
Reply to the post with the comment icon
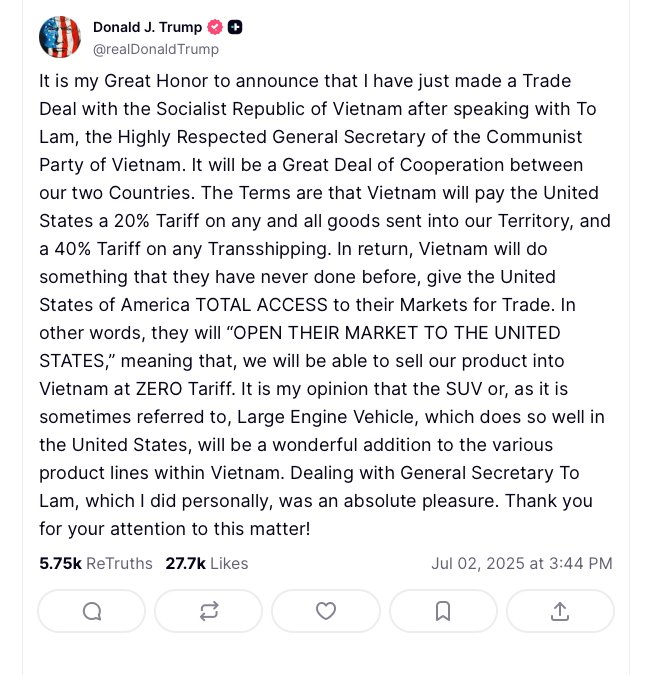tap(92, 611)
